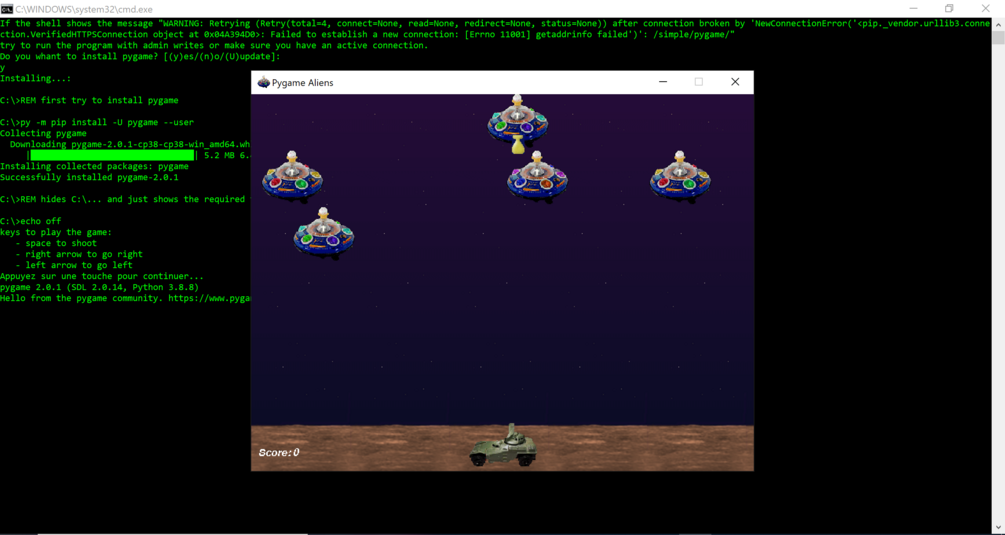Click the console scrollbar up arrow
The height and width of the screenshot is (535, 1005).
[x=999, y=23]
